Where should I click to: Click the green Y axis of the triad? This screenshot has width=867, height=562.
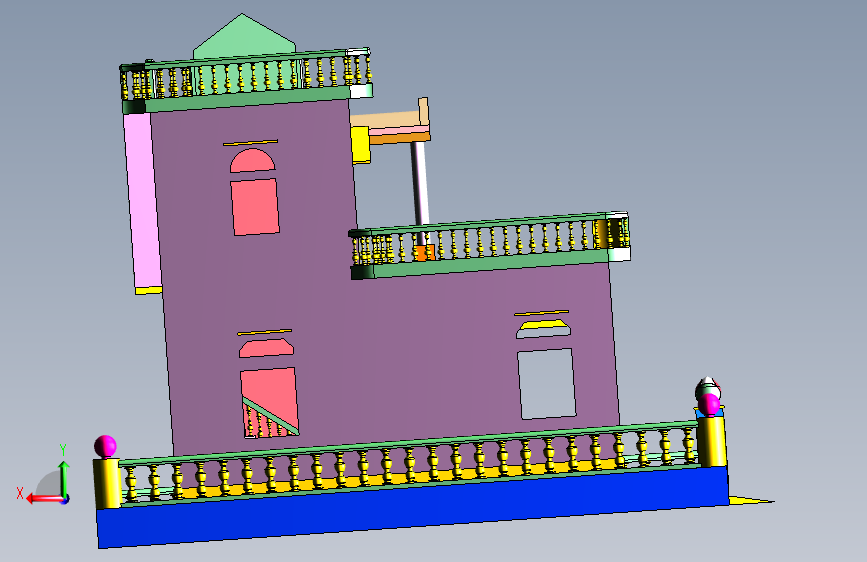pos(64,479)
